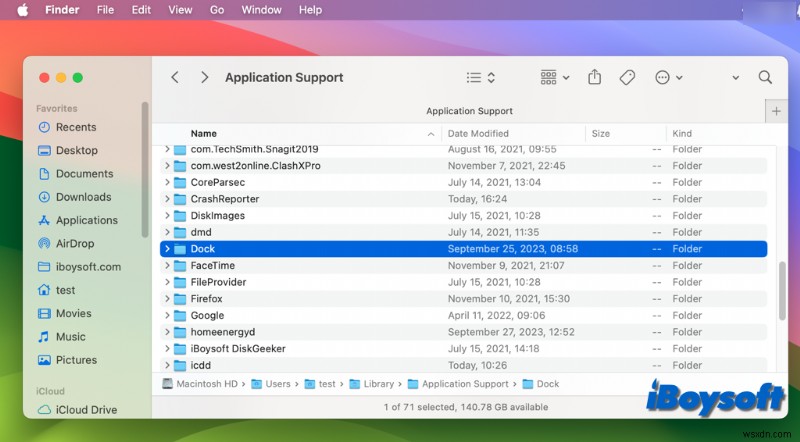Open the View menu
This screenshot has width=800, height=442.
(180, 10)
